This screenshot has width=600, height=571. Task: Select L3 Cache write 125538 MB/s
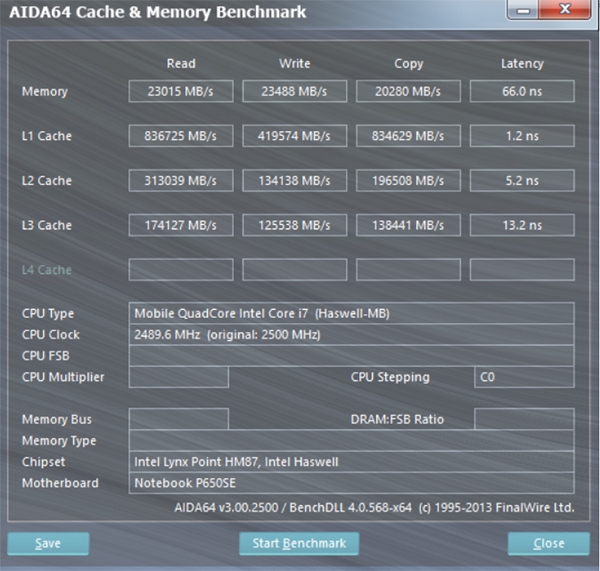(x=295, y=225)
